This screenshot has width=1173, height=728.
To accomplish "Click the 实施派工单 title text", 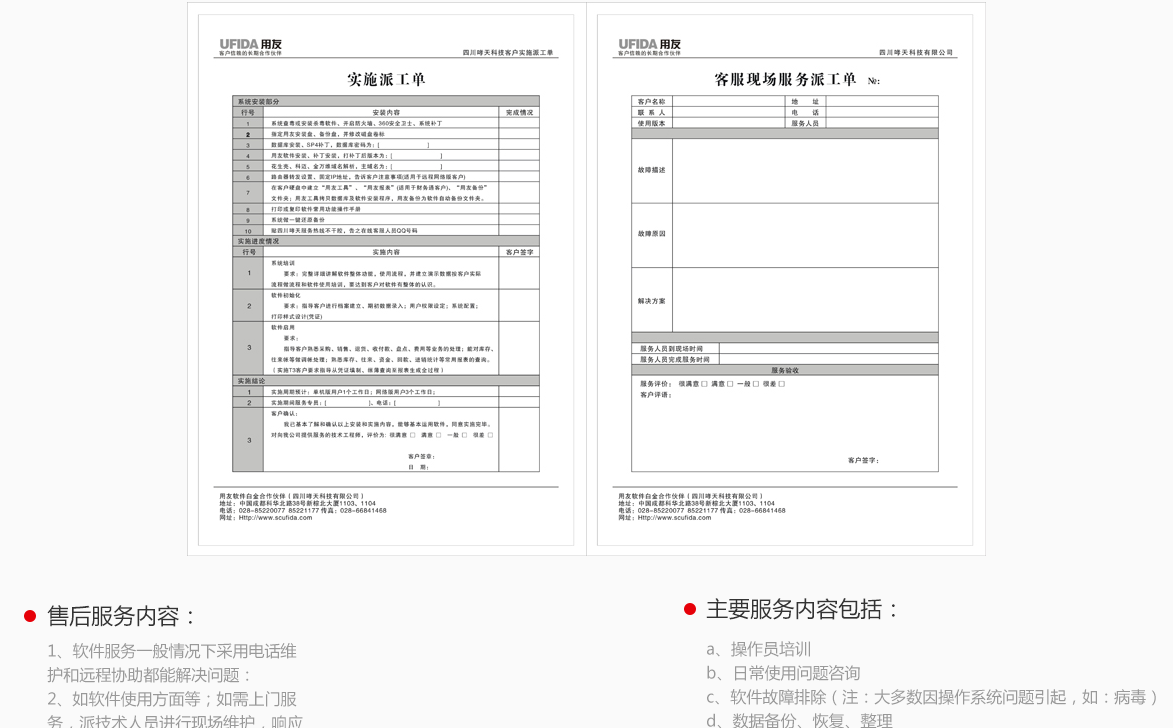I will 386,79.
